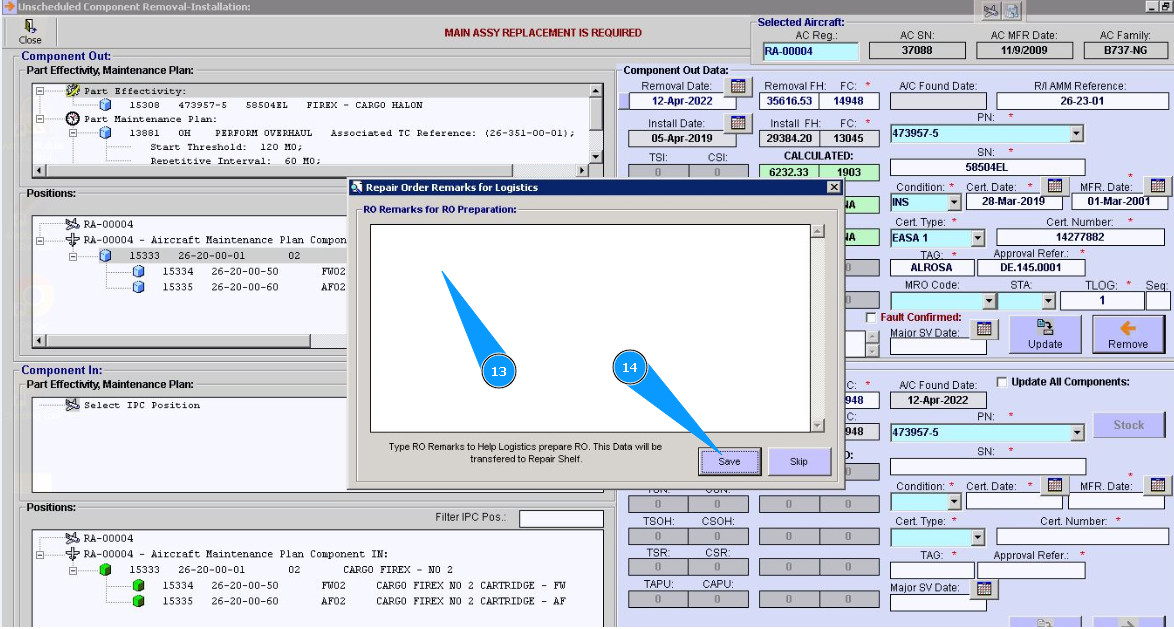Click the Update component button
This screenshot has height=629, width=1174.
coord(1044,334)
